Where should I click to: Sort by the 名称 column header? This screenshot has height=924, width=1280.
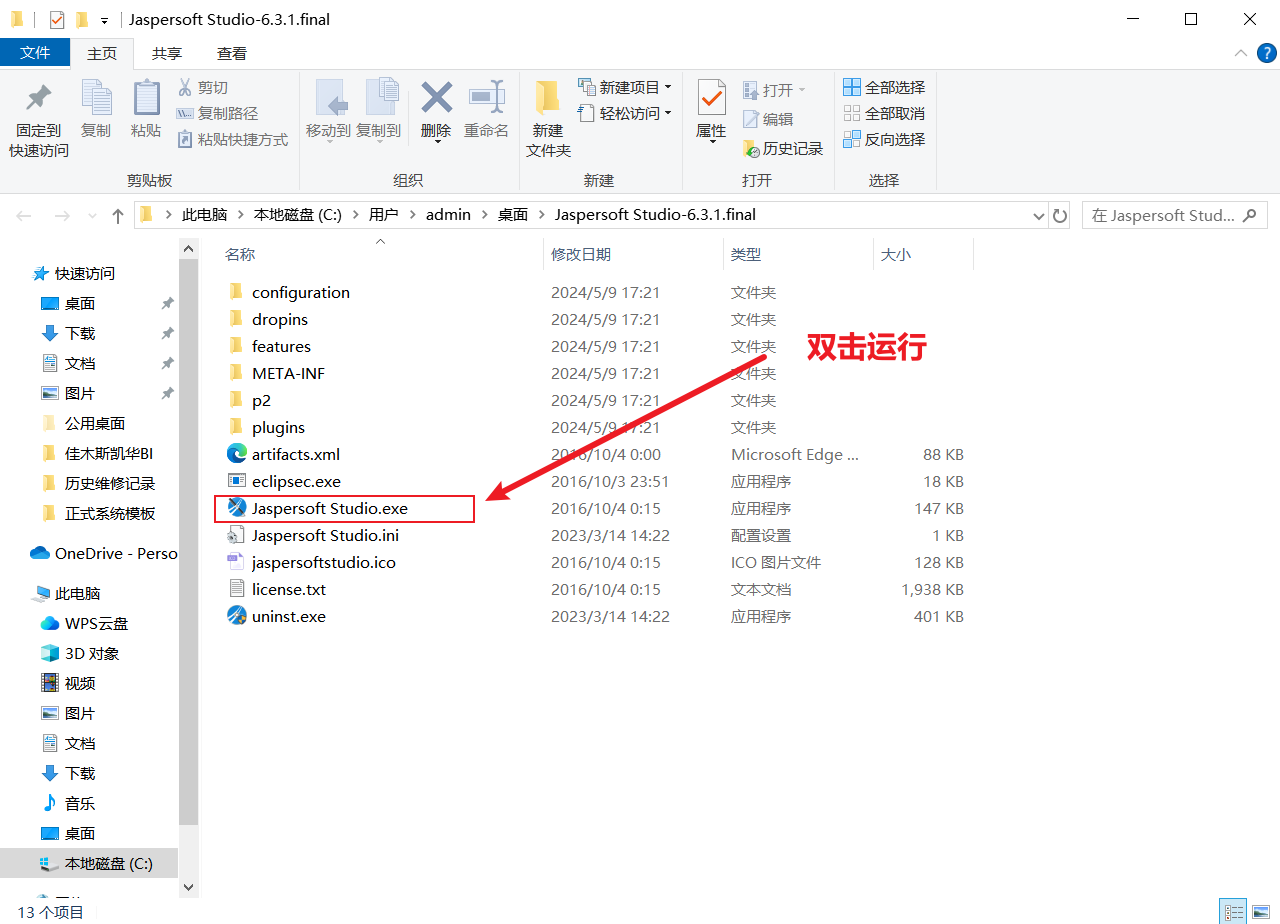click(x=240, y=255)
